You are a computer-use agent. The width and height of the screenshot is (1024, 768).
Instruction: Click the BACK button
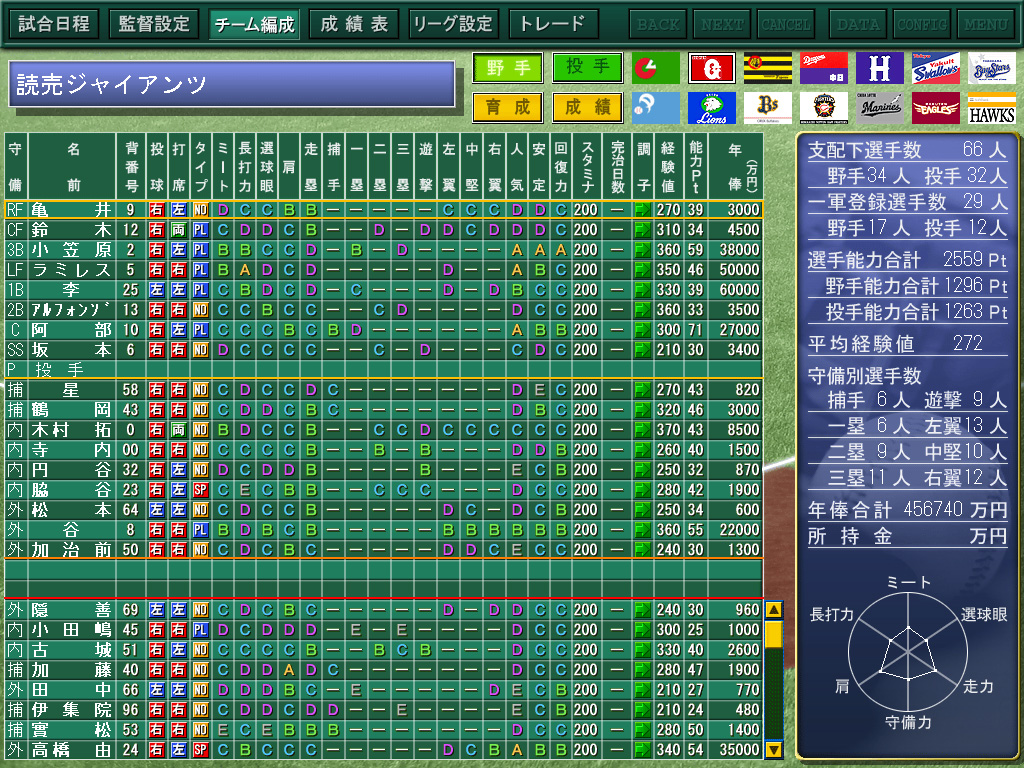tap(658, 24)
